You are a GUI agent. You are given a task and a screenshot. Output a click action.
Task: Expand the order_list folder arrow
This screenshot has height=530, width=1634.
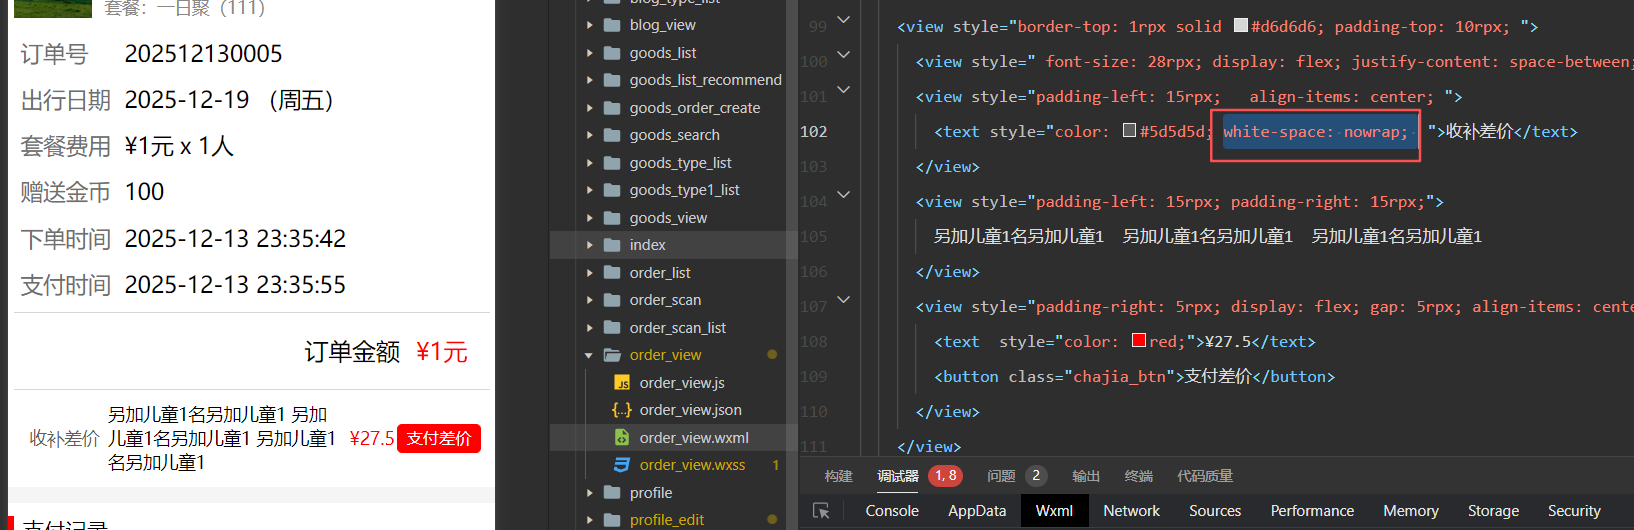pyautogui.click(x=589, y=273)
